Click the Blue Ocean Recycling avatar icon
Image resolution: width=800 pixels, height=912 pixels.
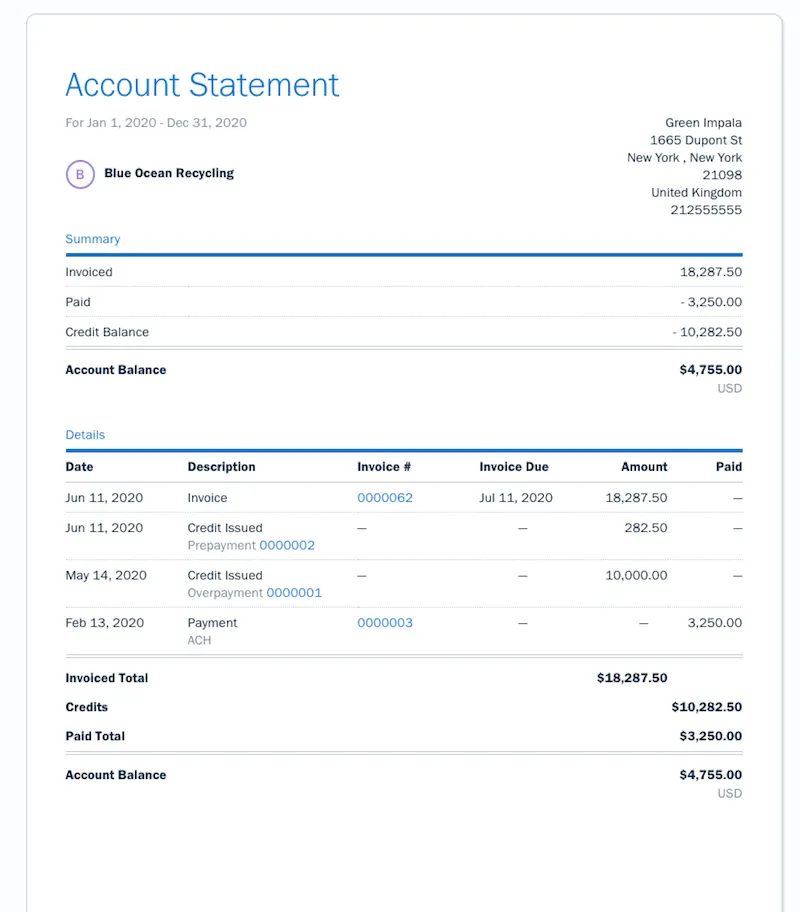click(x=80, y=174)
